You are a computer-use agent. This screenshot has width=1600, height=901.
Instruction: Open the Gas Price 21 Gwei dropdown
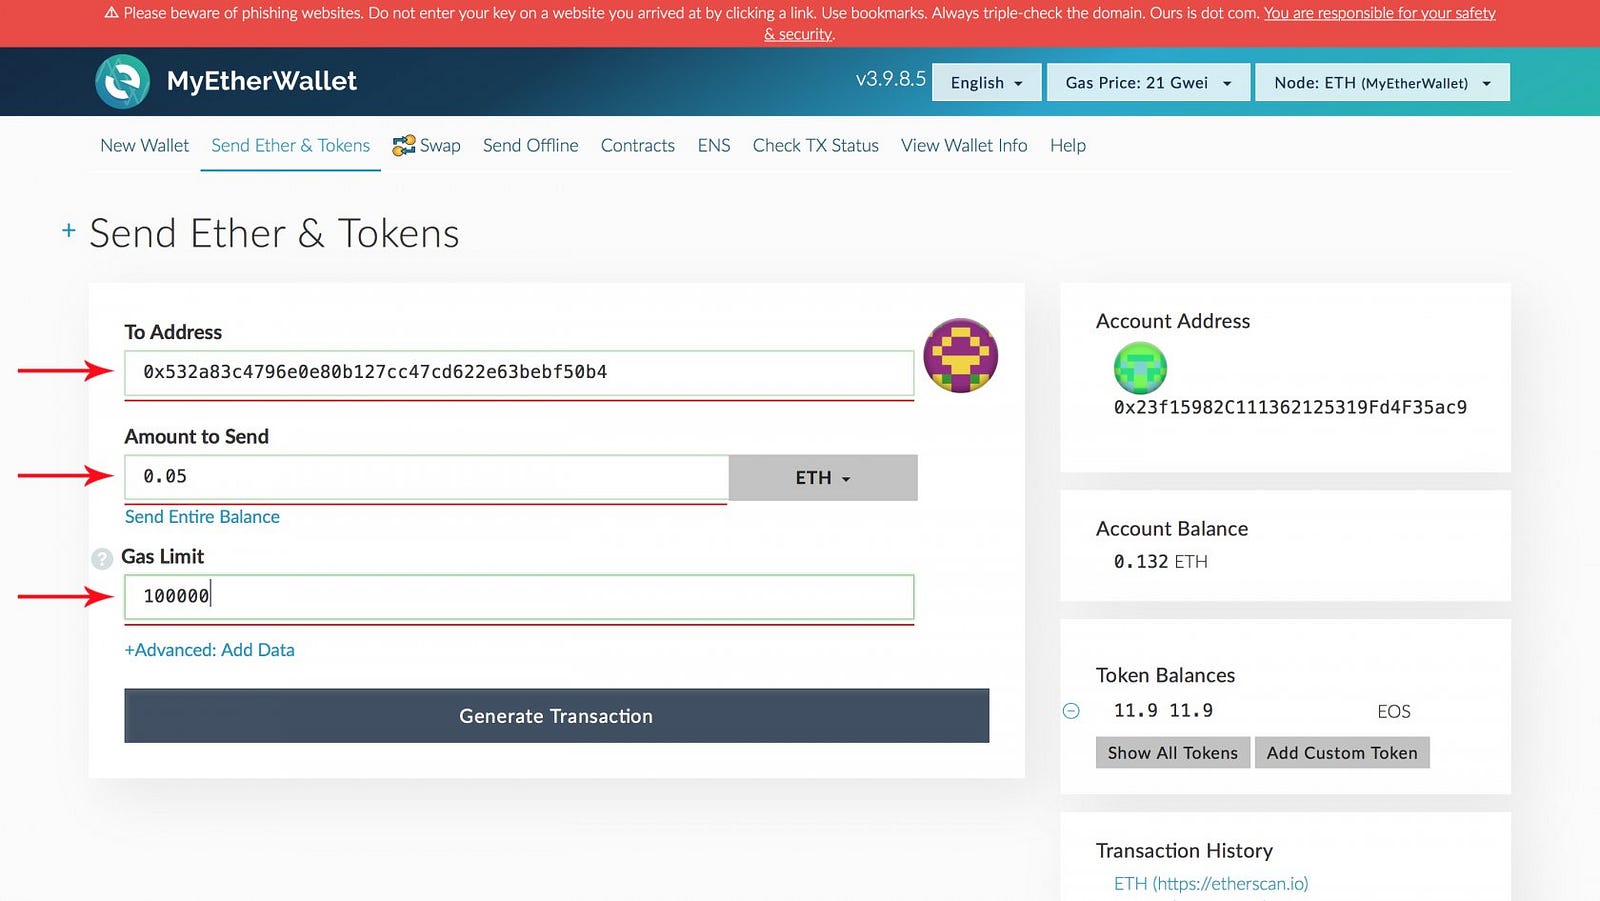click(x=1149, y=83)
